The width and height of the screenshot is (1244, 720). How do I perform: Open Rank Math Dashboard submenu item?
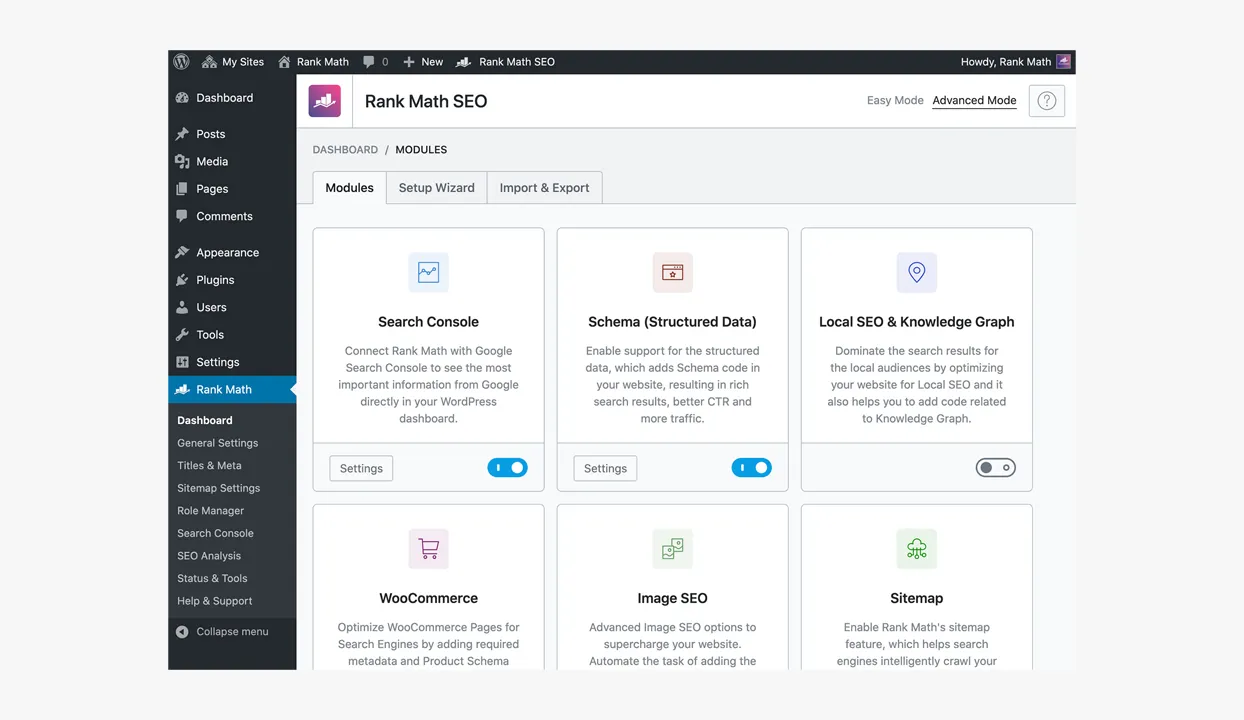[205, 421]
